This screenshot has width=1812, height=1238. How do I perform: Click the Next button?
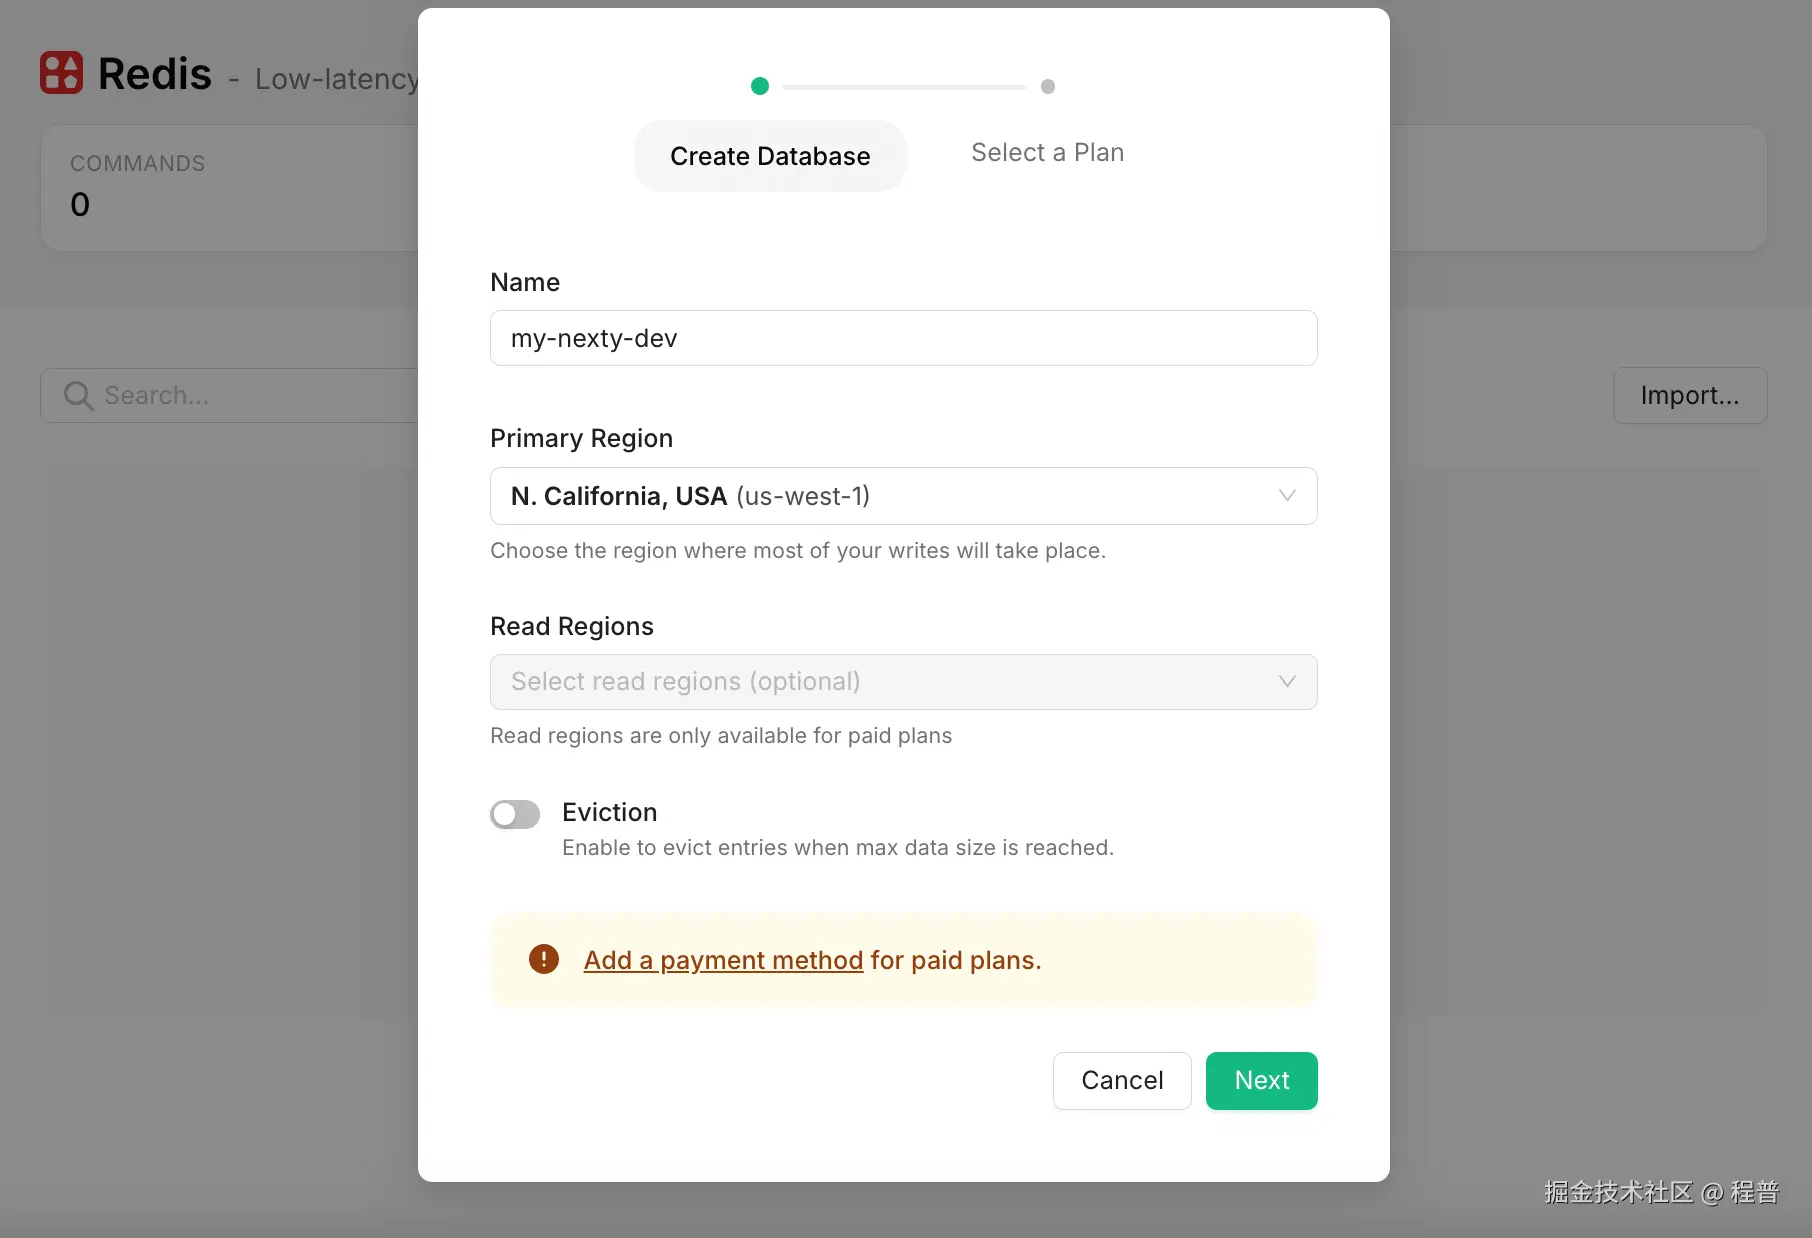coord(1261,1080)
